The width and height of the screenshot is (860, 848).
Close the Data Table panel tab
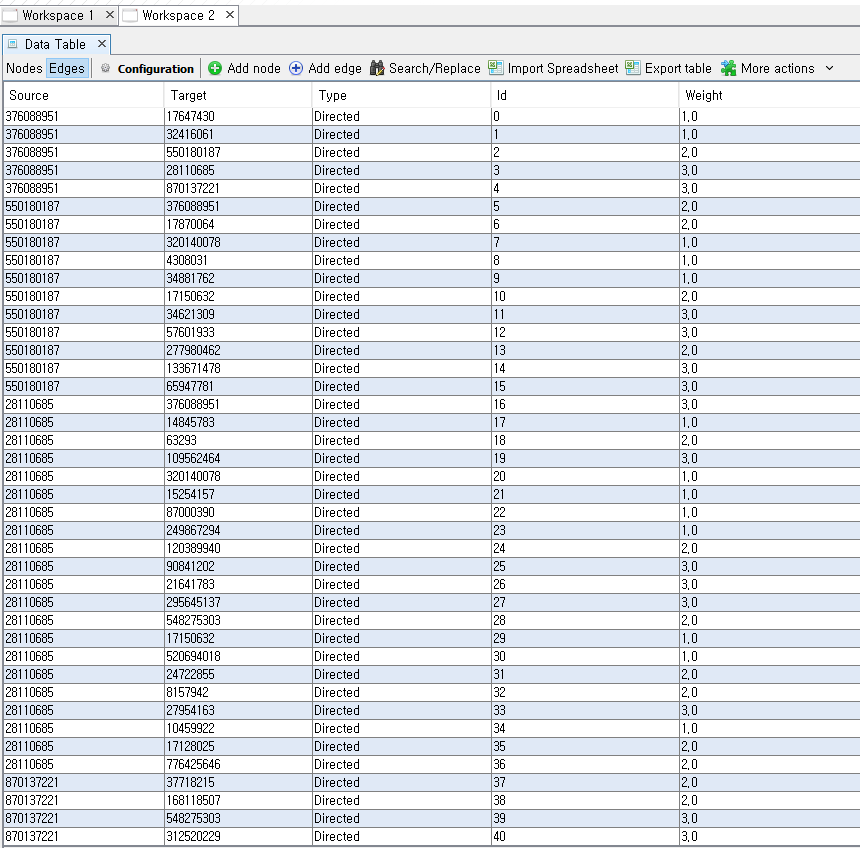(x=102, y=44)
